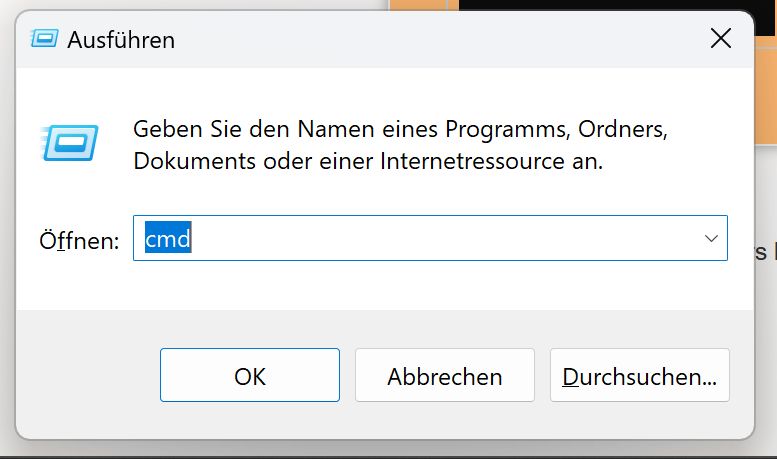Screen dimensions: 777x459
Task: Open the Durchsuchen... file browser
Action: pyautogui.click(x=640, y=376)
